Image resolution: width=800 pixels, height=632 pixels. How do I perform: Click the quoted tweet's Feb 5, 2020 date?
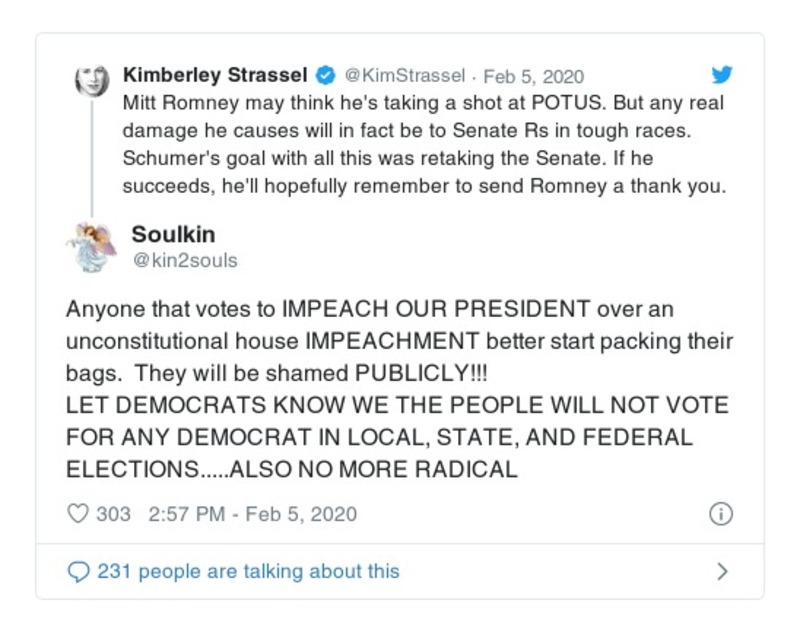pos(534,76)
